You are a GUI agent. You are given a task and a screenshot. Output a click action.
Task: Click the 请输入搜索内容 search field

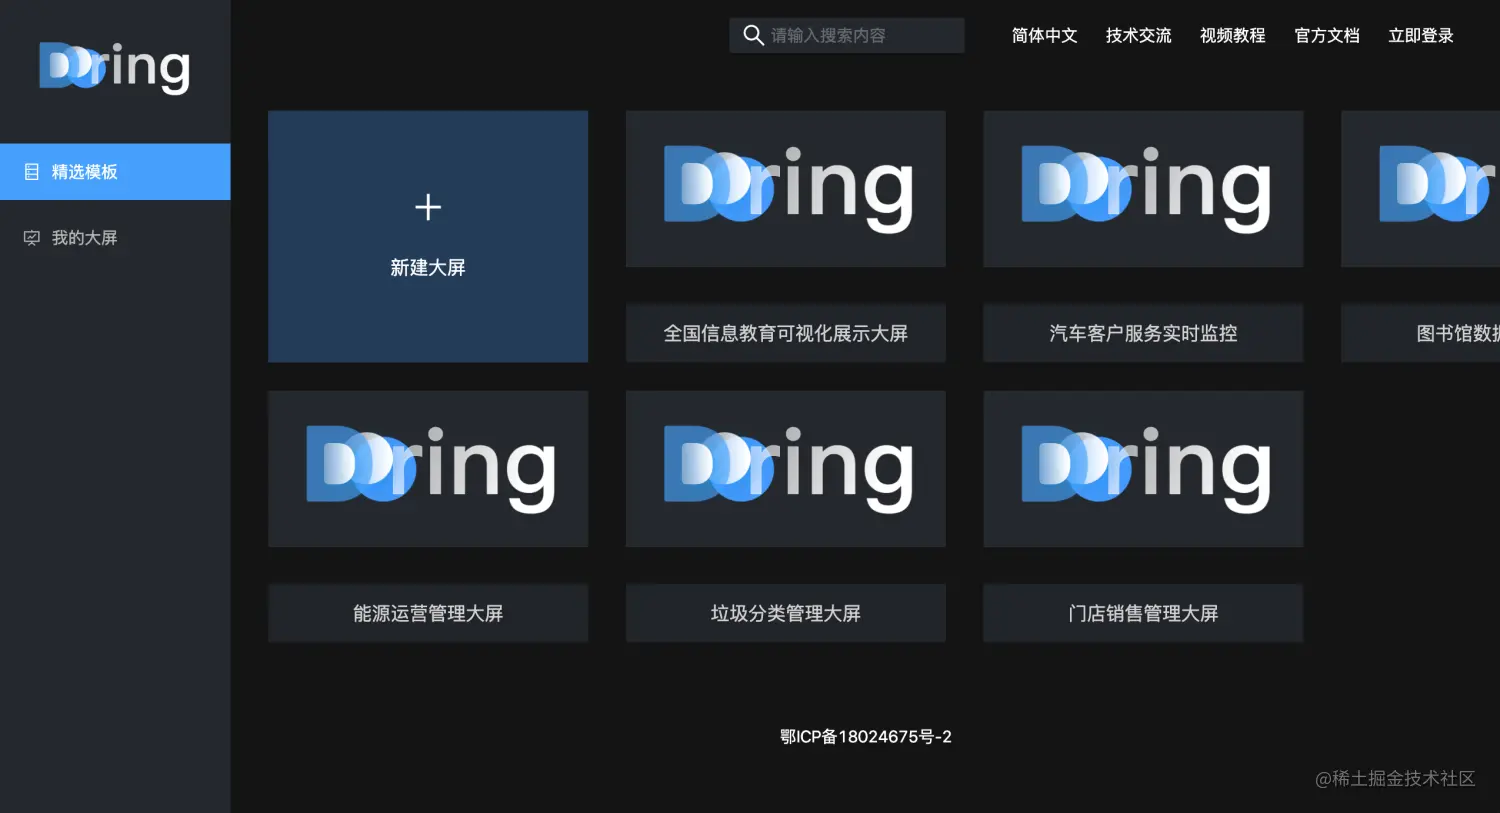pos(860,35)
